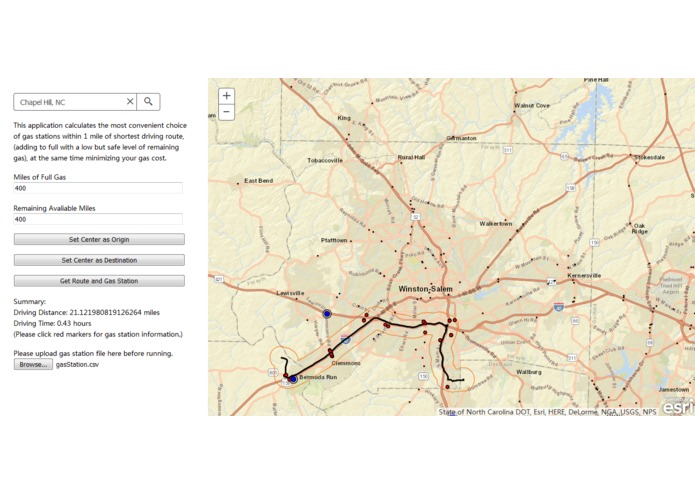Click the Walkertown map label
Image resolution: width=695 pixels, height=494 pixels.
click(x=496, y=224)
